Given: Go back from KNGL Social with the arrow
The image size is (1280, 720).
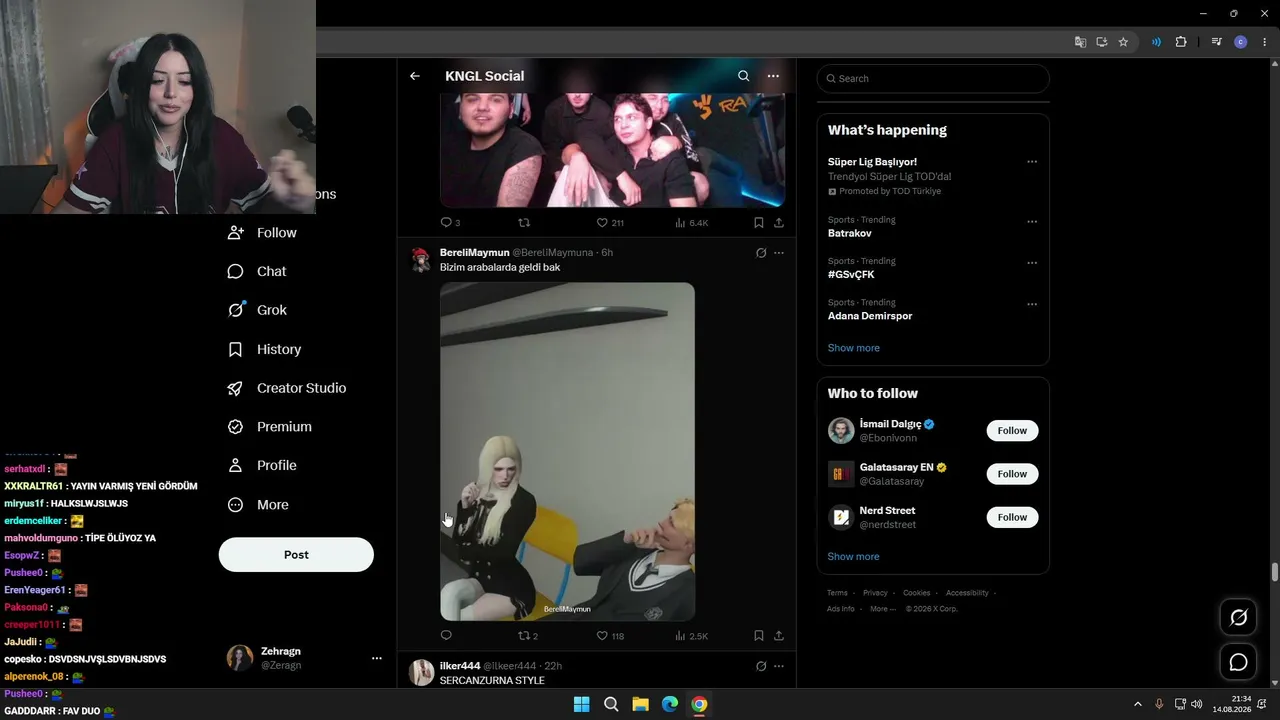Looking at the screenshot, I should [x=415, y=76].
